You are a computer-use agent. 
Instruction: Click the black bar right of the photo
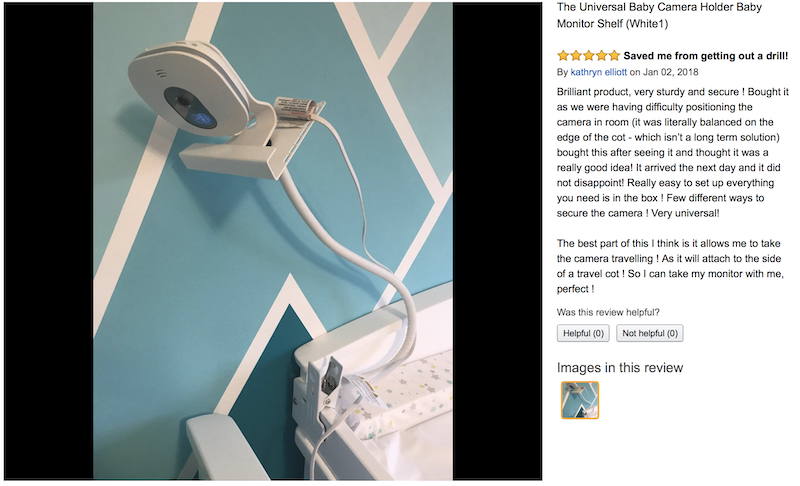coord(497,241)
